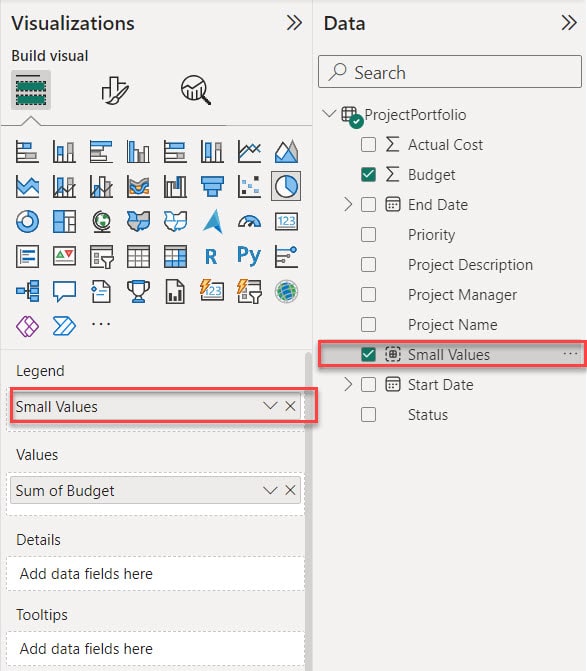The width and height of the screenshot is (587, 671).
Task: Select the decomposition tree visual
Action: [x=27, y=291]
